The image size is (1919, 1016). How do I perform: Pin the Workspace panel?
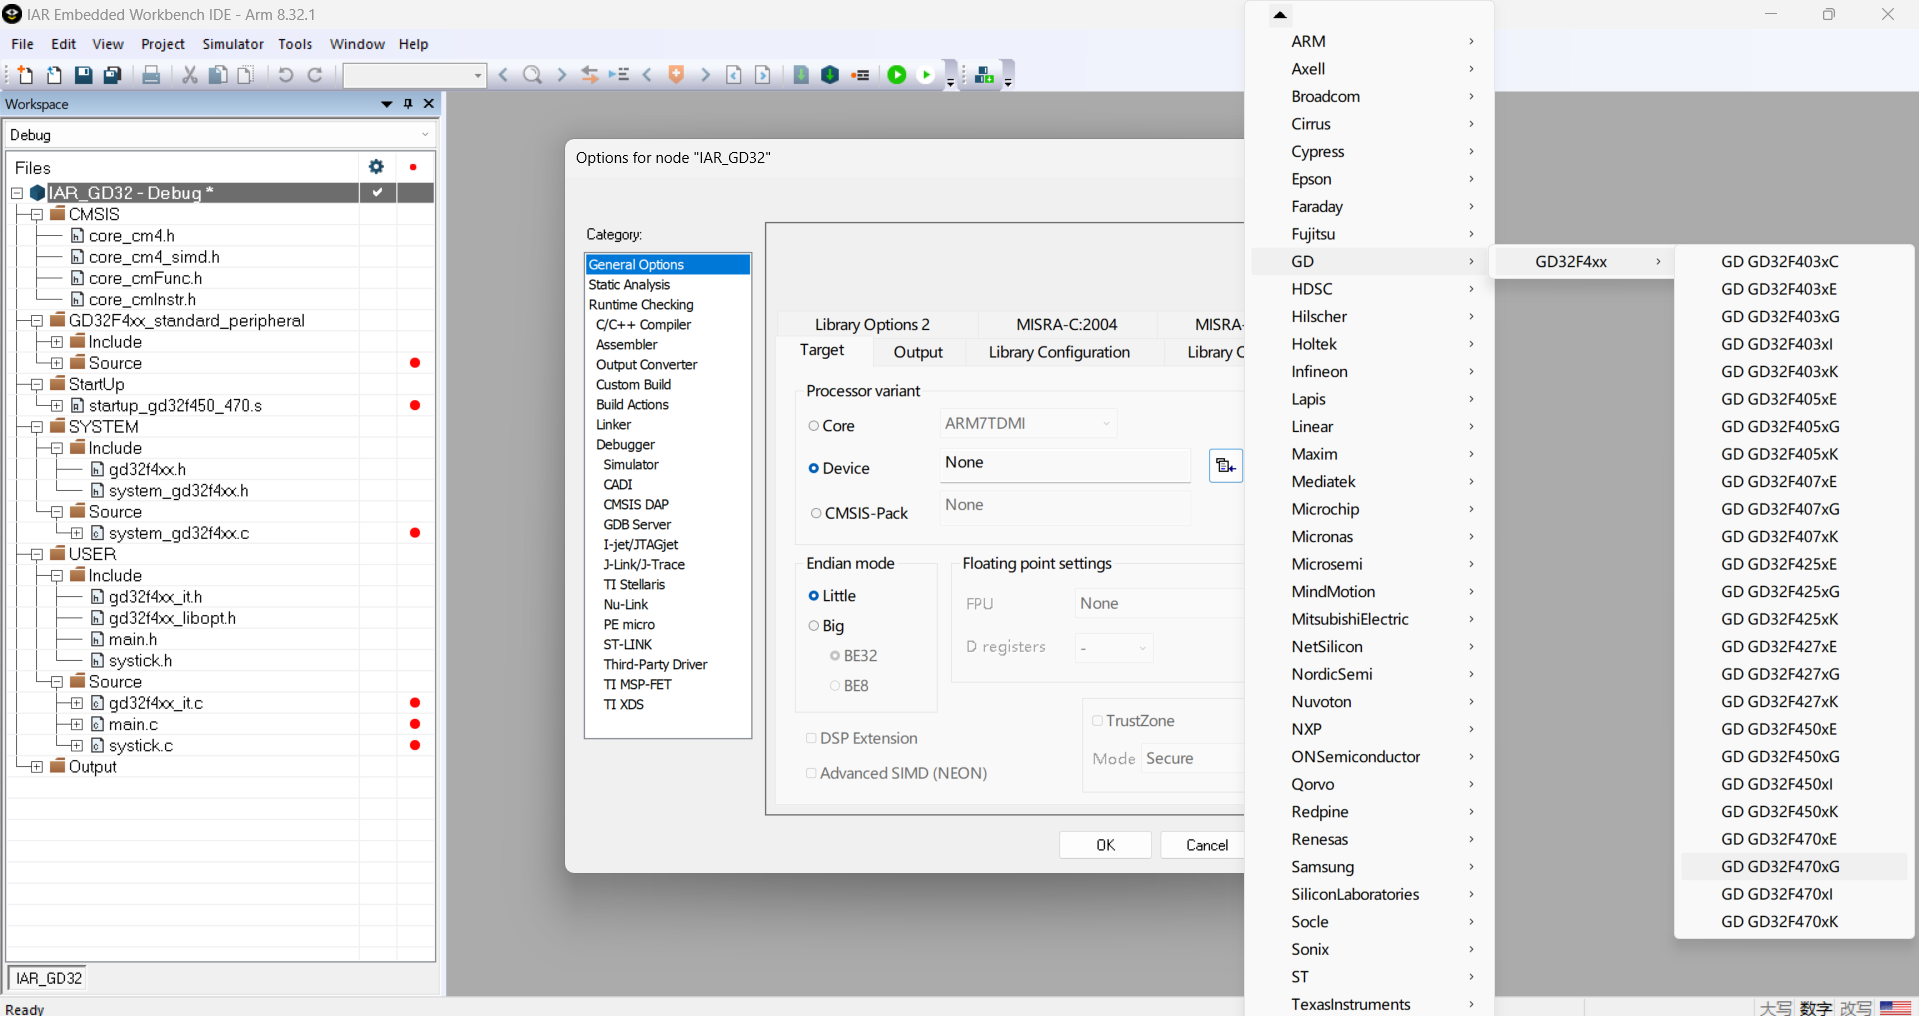coord(408,104)
